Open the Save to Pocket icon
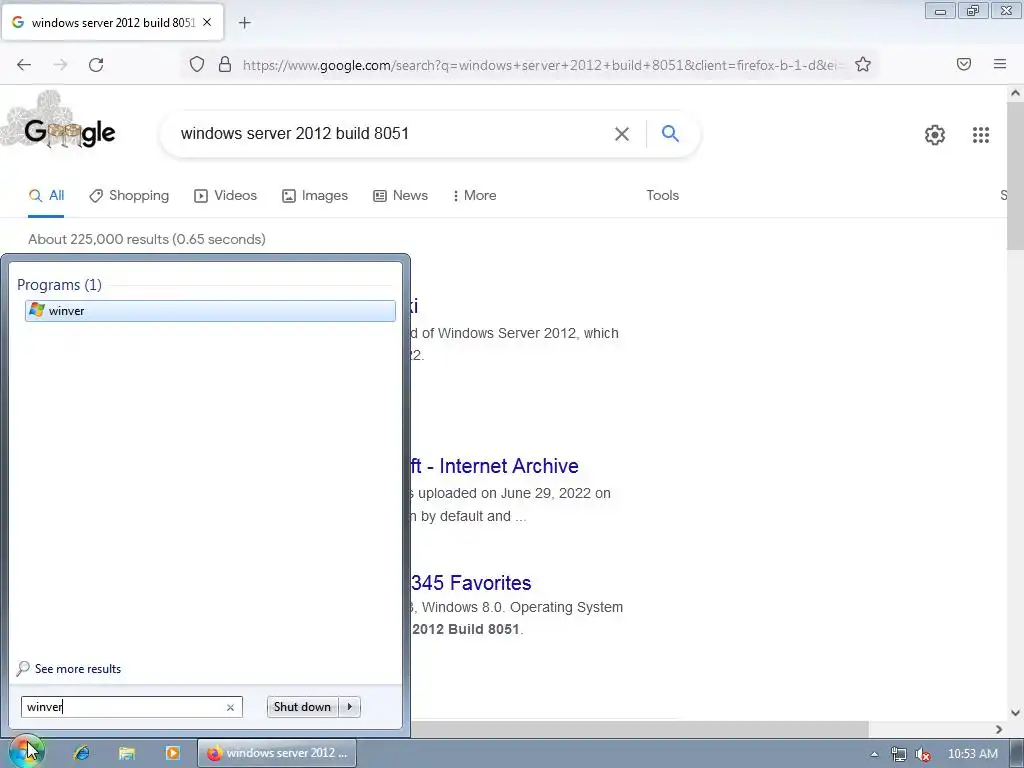 click(x=964, y=64)
